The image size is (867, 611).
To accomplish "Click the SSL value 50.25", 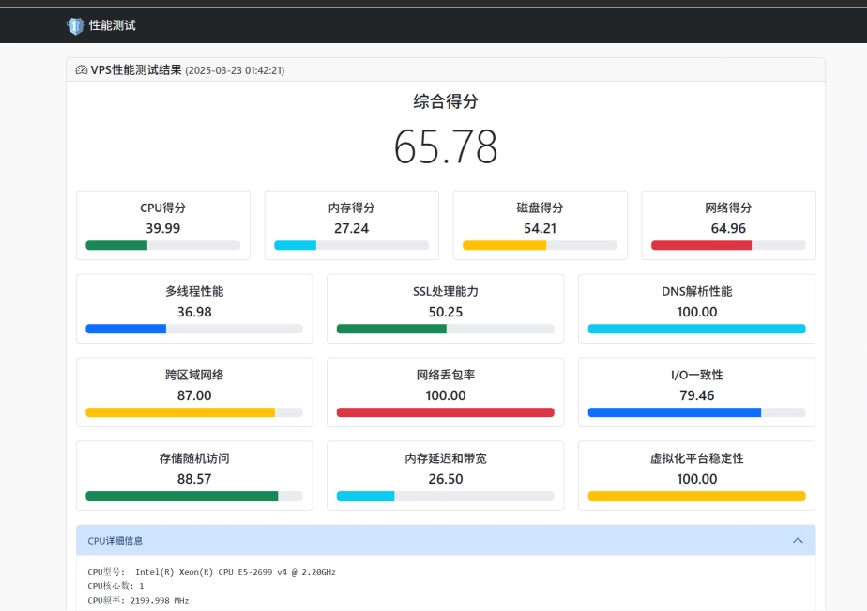I will point(446,312).
